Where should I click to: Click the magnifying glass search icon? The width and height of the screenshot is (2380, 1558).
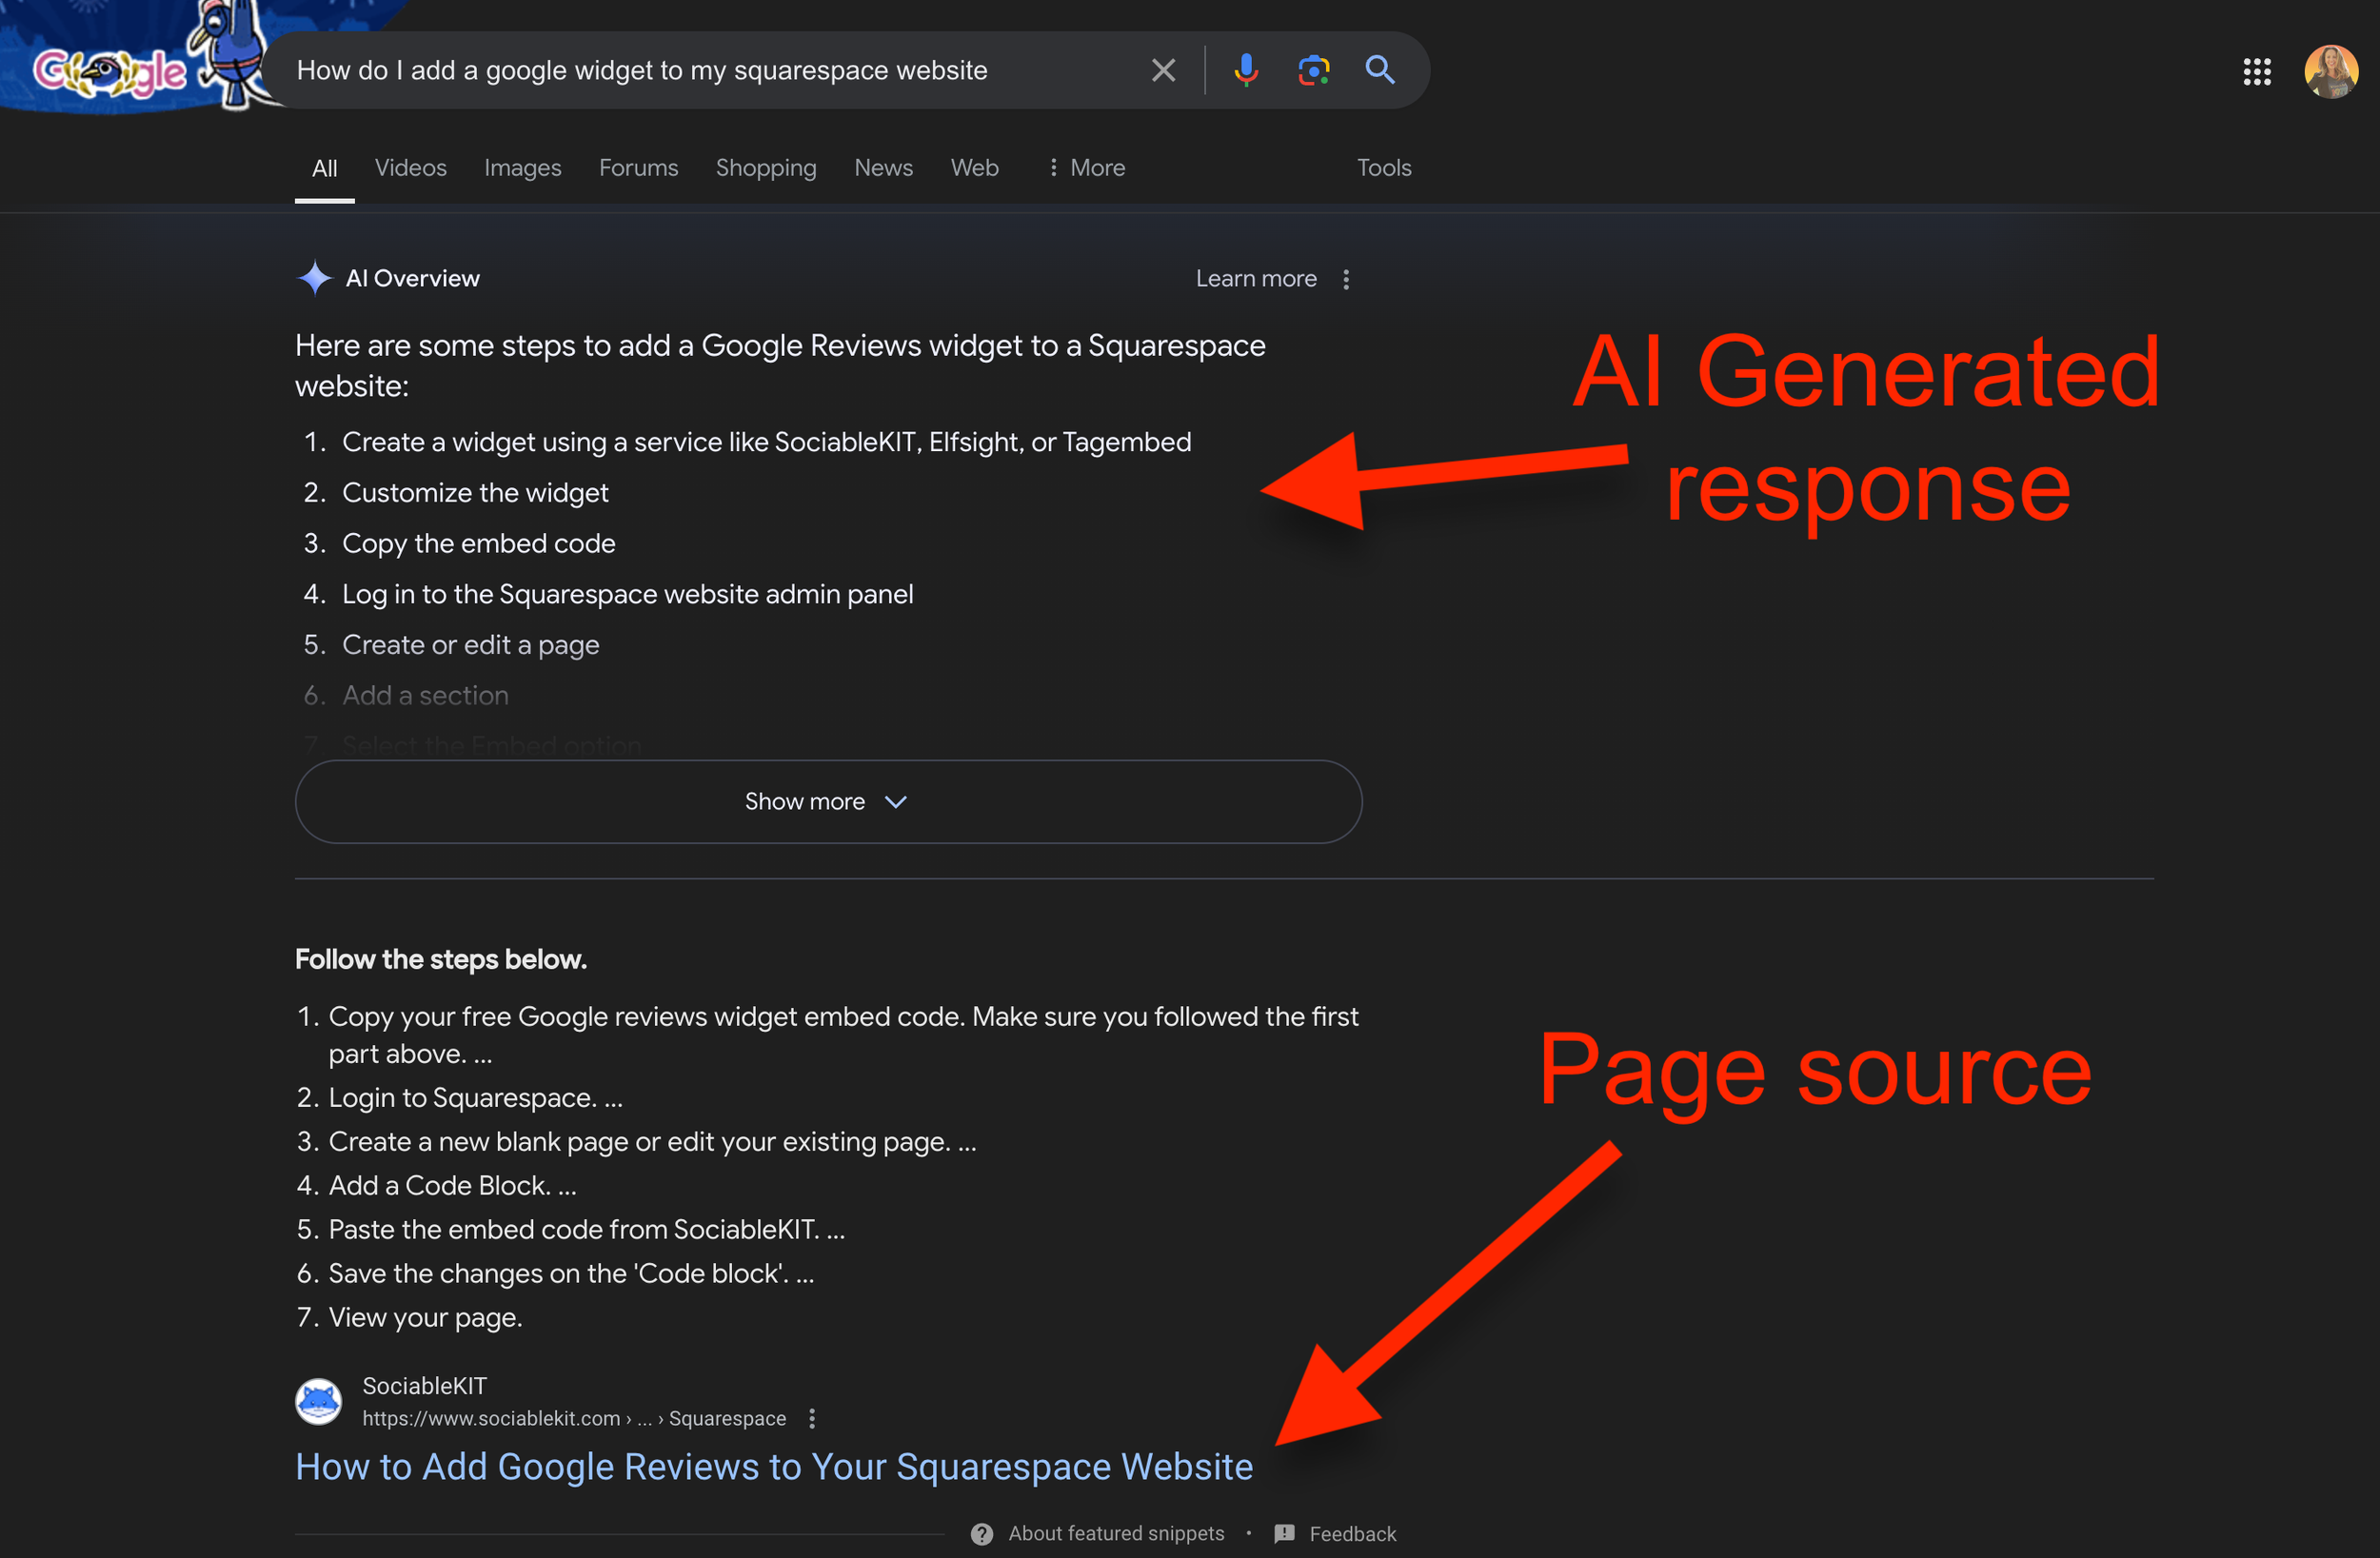[1380, 70]
